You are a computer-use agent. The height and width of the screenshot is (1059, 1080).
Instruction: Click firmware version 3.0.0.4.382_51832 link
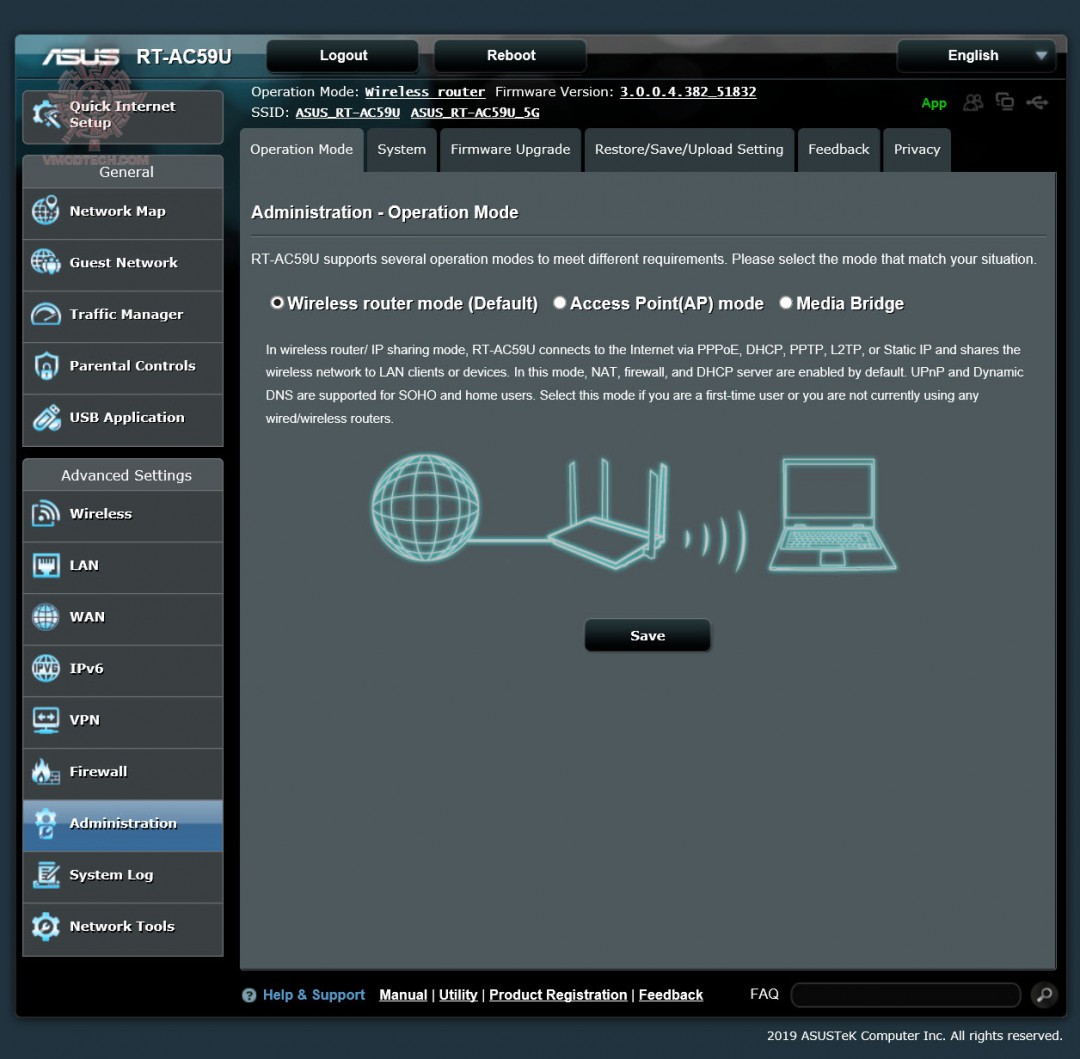click(x=688, y=92)
